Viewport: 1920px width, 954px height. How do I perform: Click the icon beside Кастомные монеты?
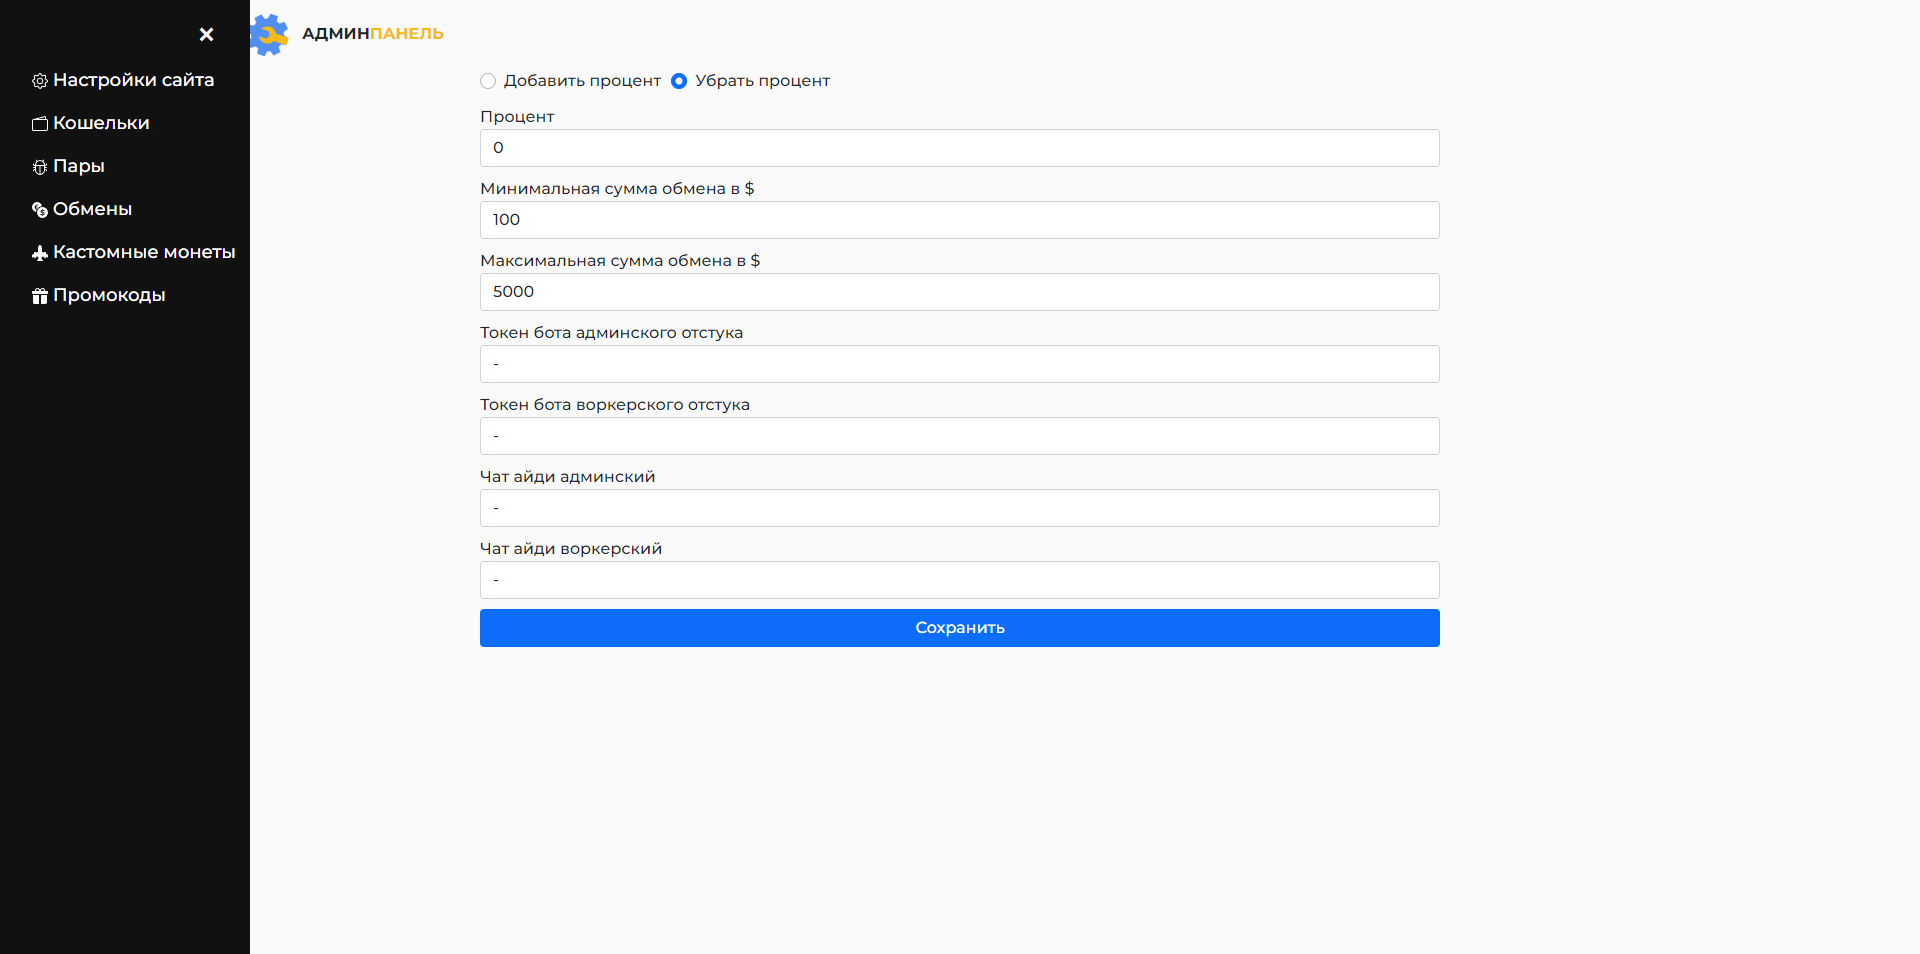pos(40,253)
